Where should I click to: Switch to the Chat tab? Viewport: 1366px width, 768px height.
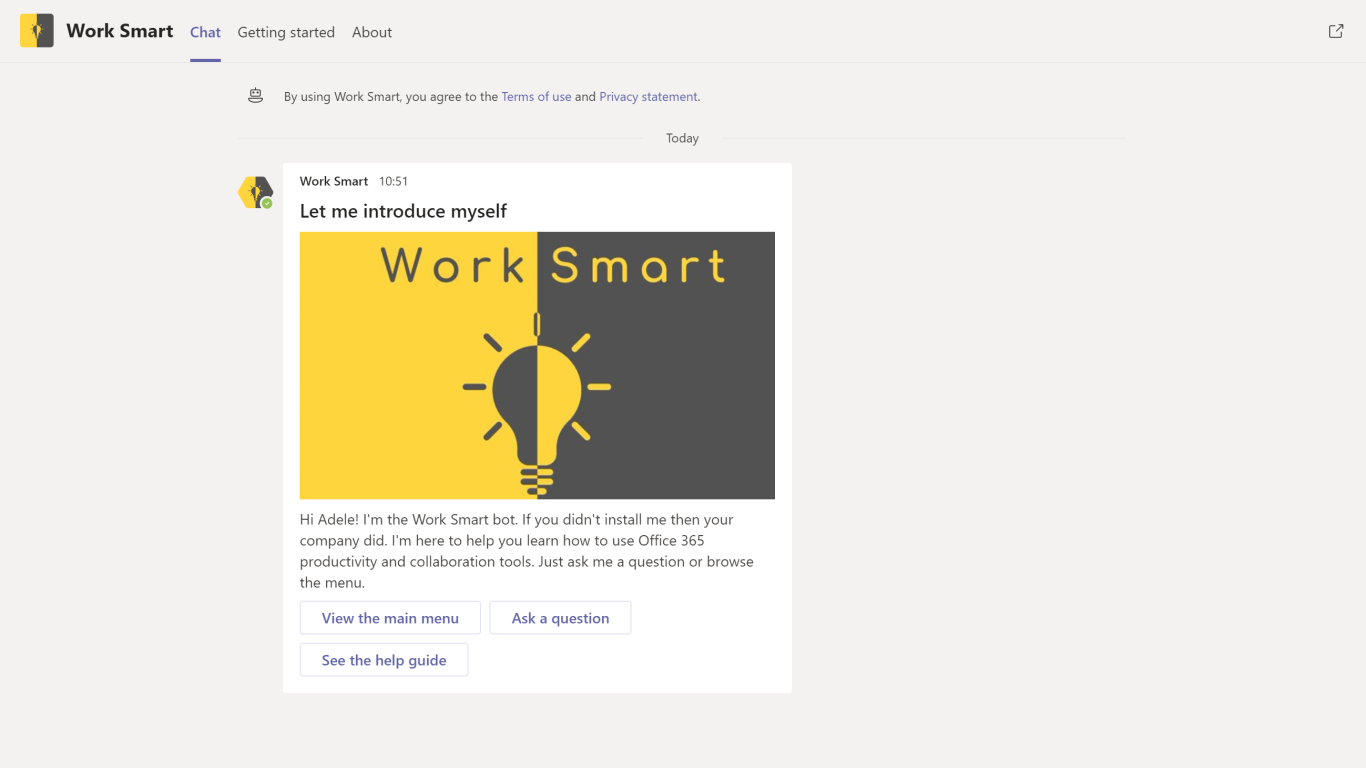205,32
